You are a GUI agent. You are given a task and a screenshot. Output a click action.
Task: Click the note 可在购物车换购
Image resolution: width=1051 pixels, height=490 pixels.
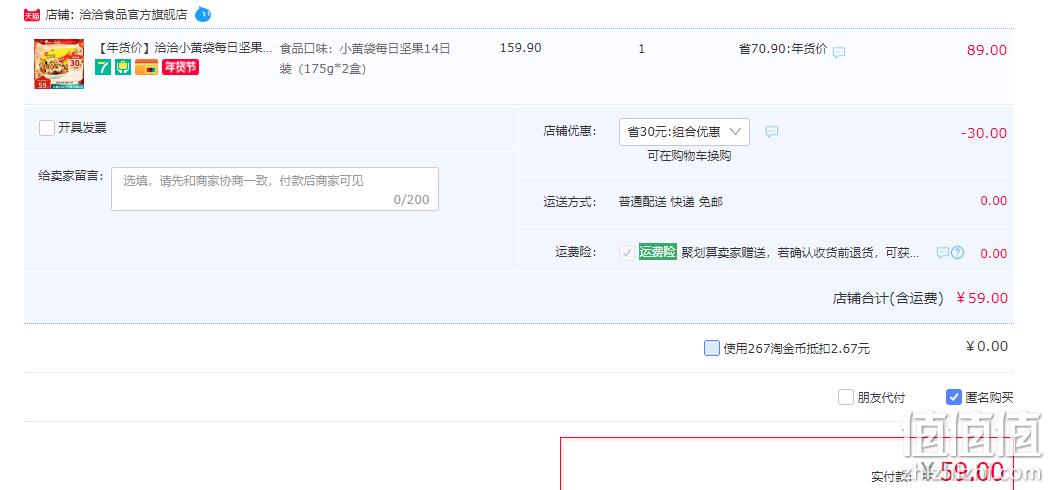coord(689,156)
